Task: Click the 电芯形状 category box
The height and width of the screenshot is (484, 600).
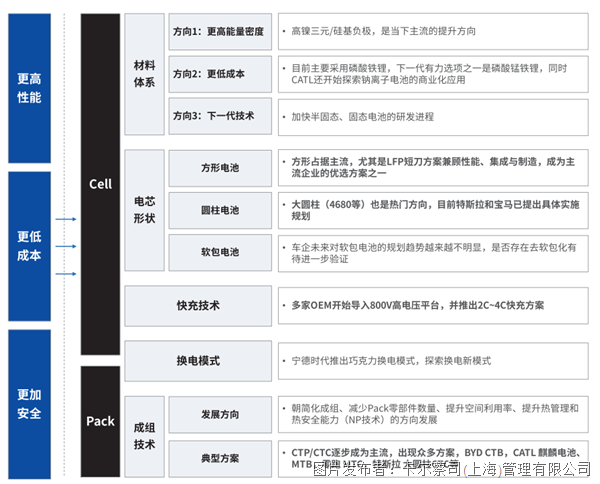Action: pos(144,210)
